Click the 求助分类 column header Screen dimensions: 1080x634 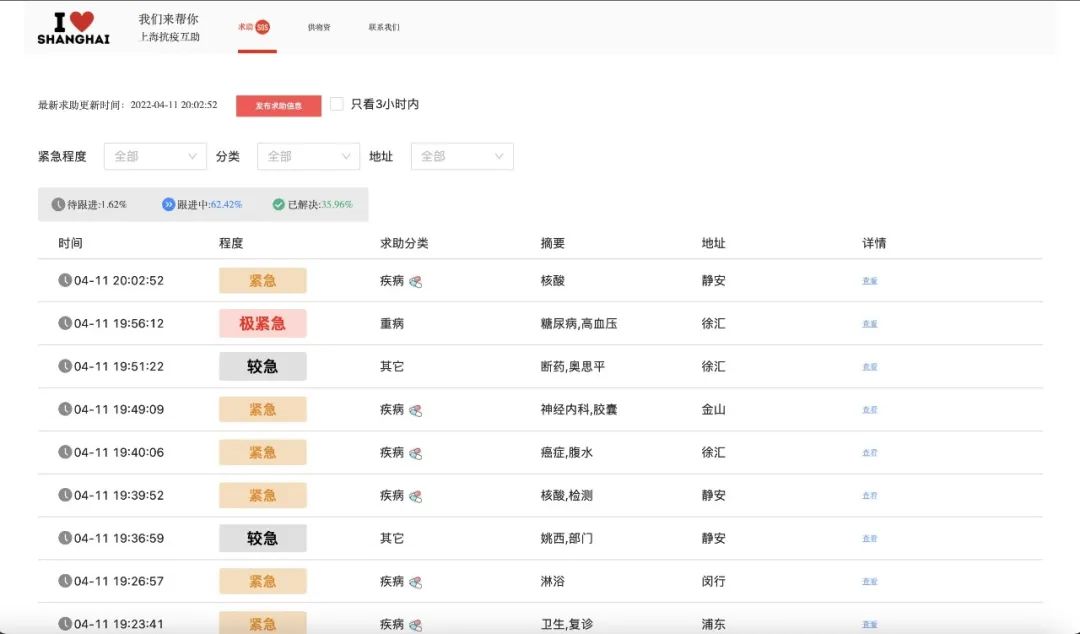[x=404, y=243]
